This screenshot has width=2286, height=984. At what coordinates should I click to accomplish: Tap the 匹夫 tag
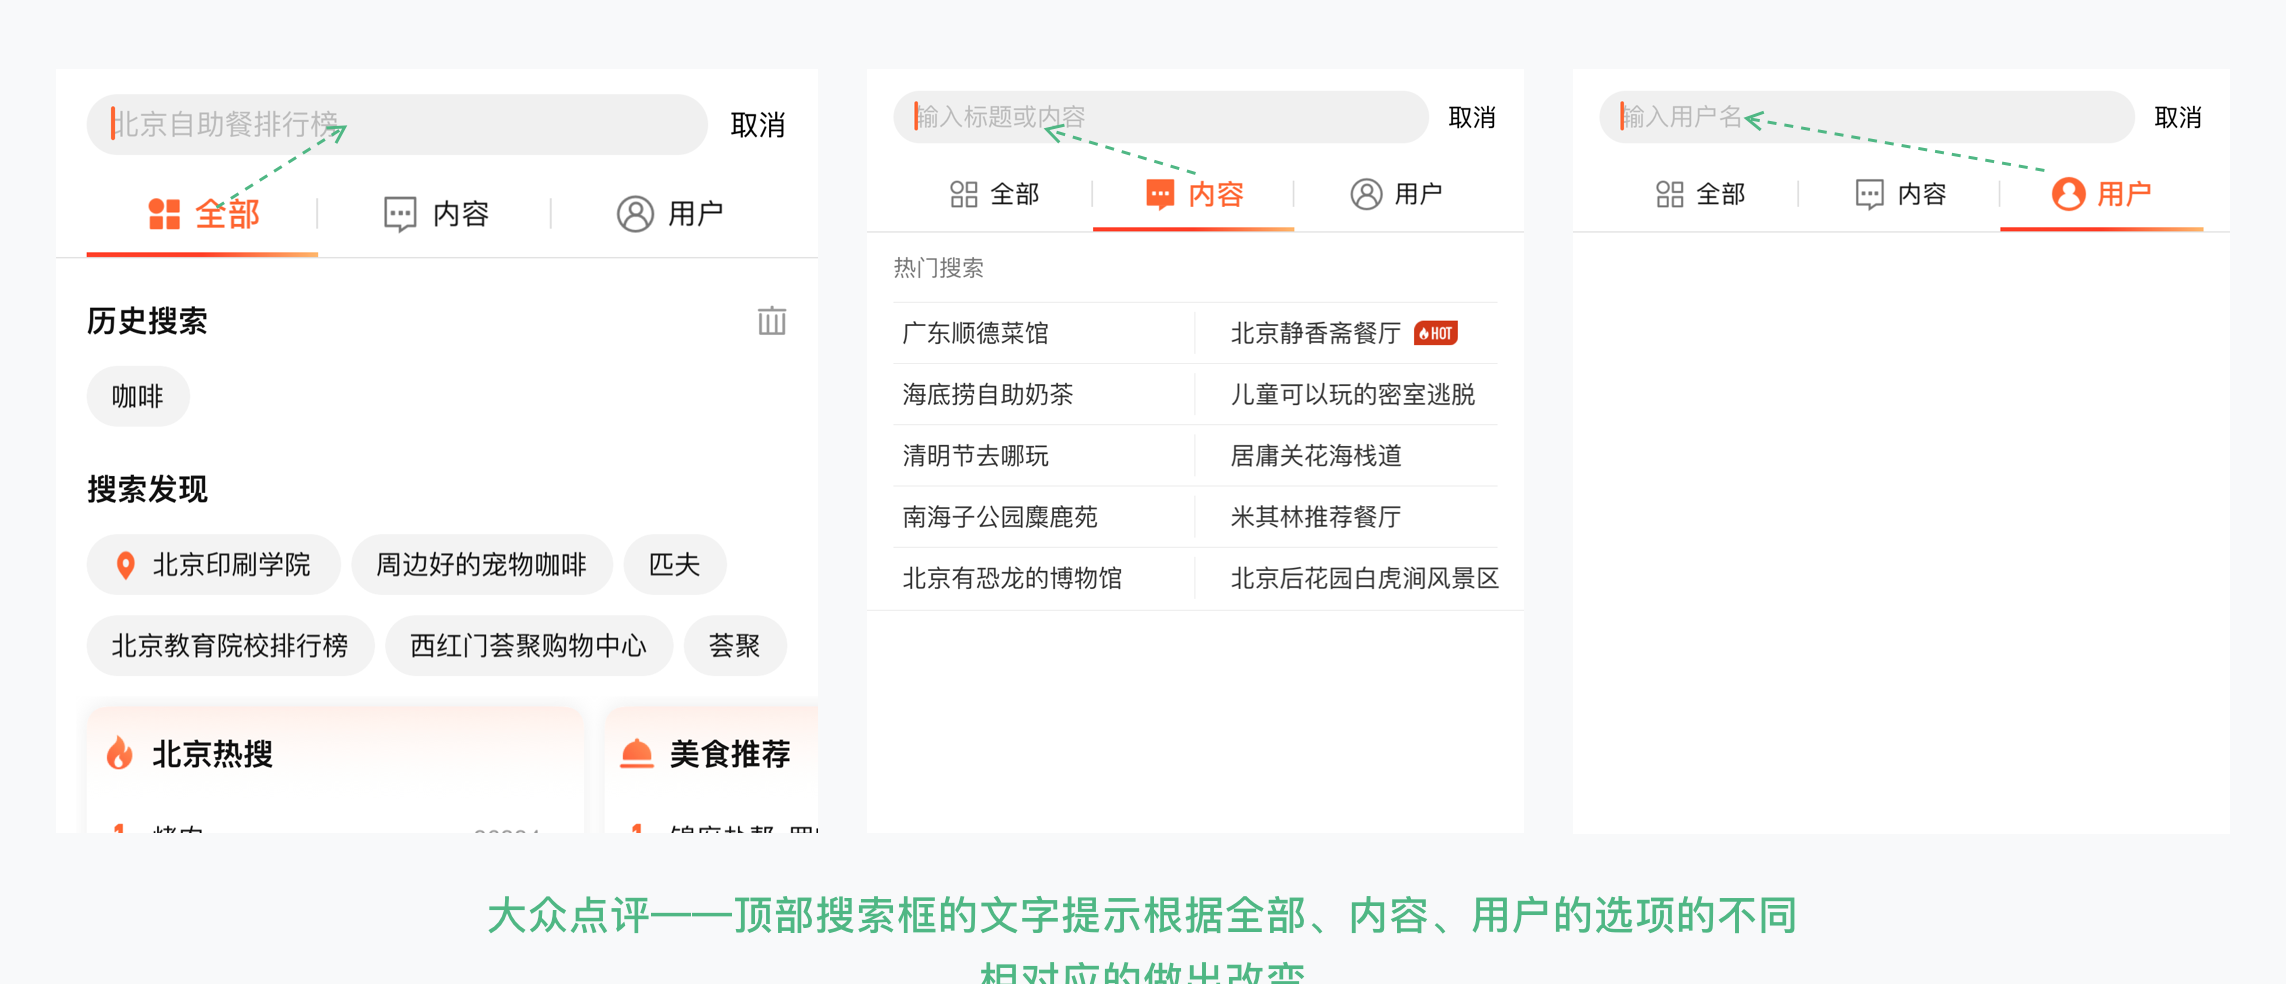[x=674, y=565]
